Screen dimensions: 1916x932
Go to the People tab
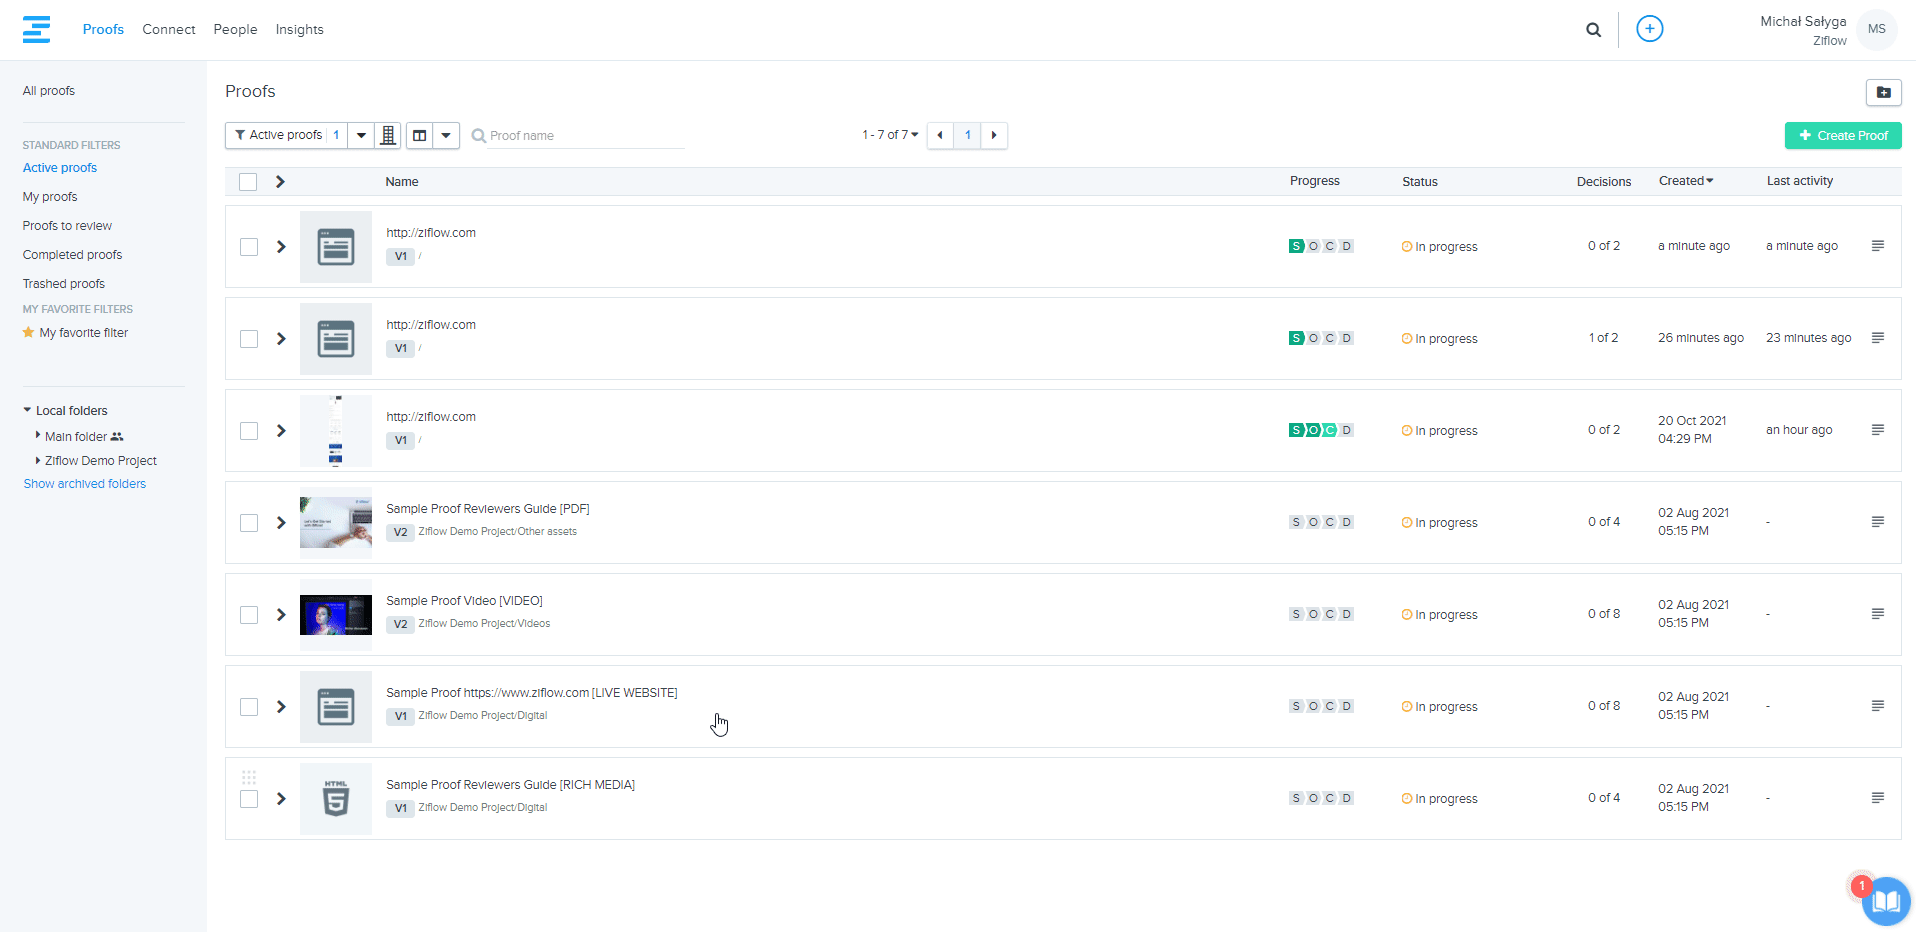click(x=235, y=30)
